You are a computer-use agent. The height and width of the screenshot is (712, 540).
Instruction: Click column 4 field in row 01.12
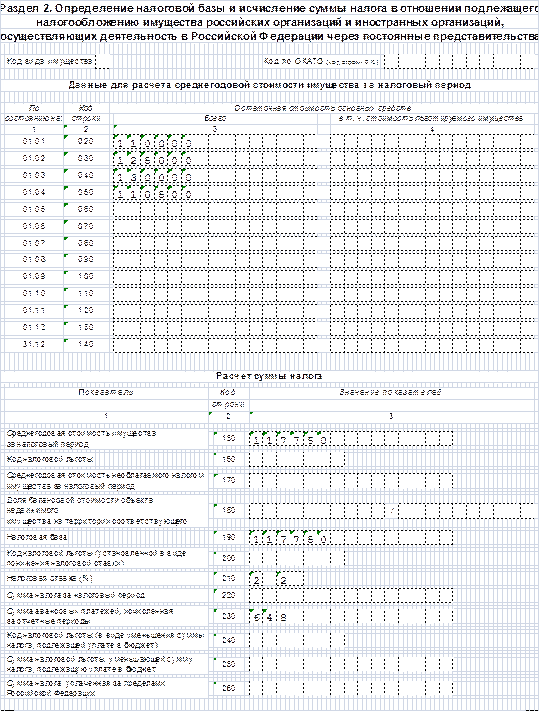(x=432, y=328)
